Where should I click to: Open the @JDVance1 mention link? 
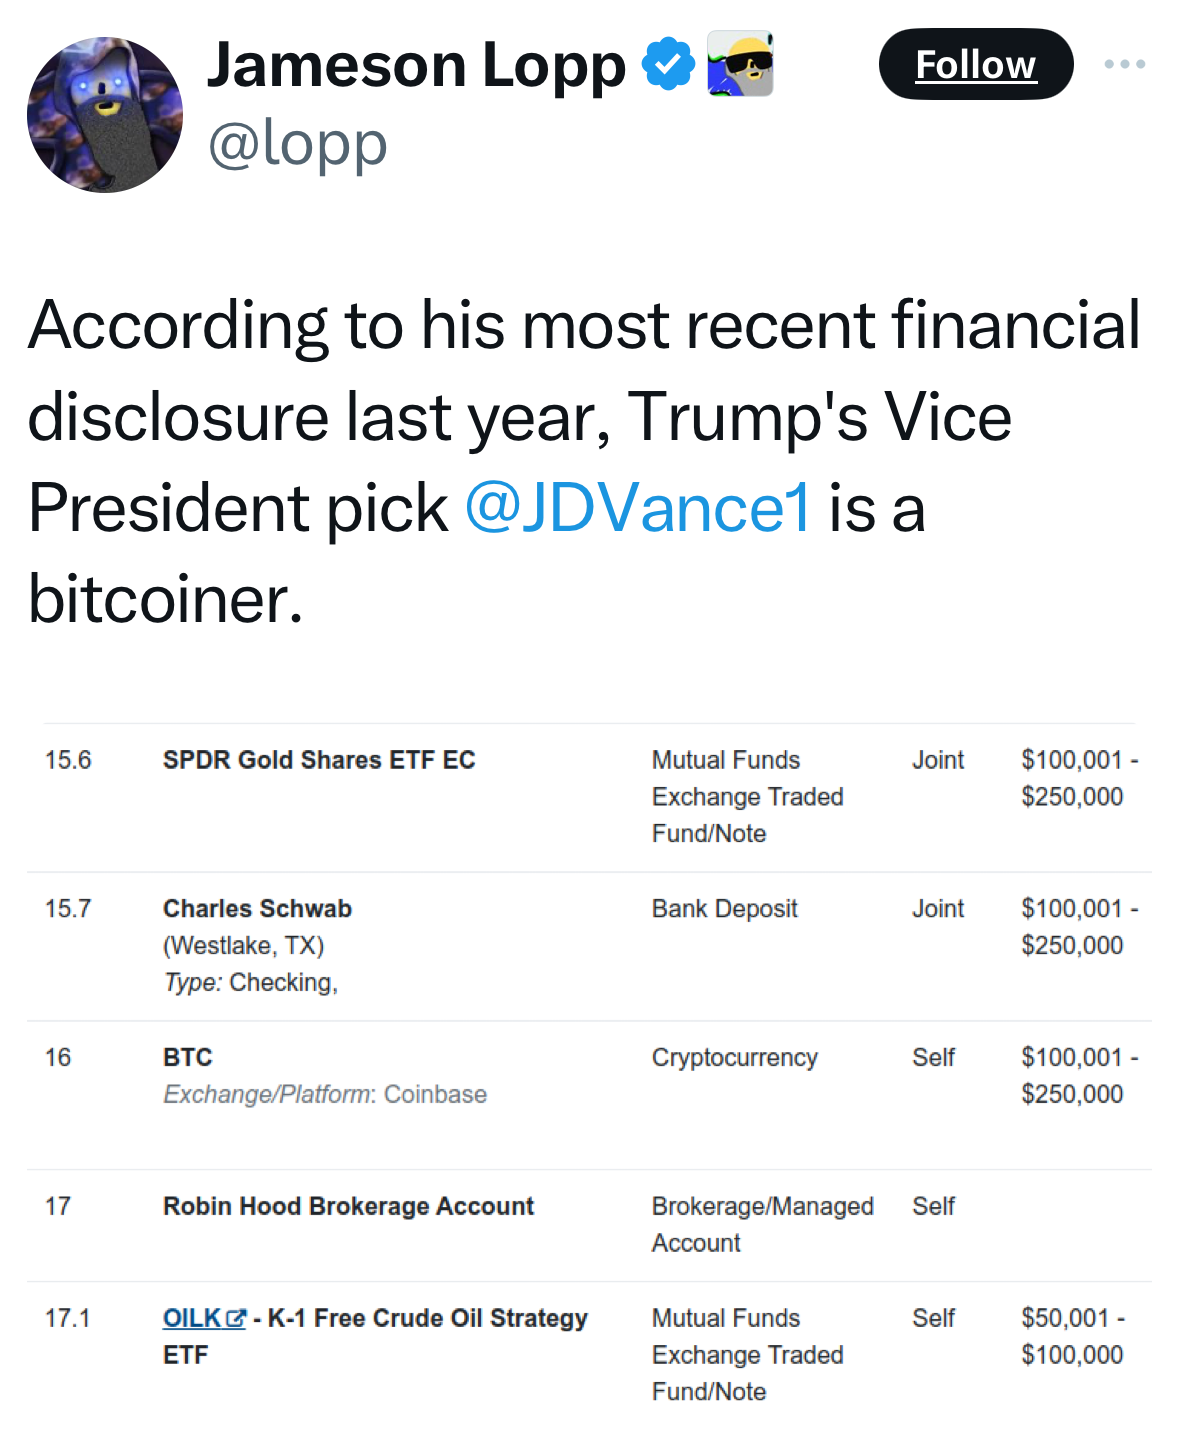[638, 508]
